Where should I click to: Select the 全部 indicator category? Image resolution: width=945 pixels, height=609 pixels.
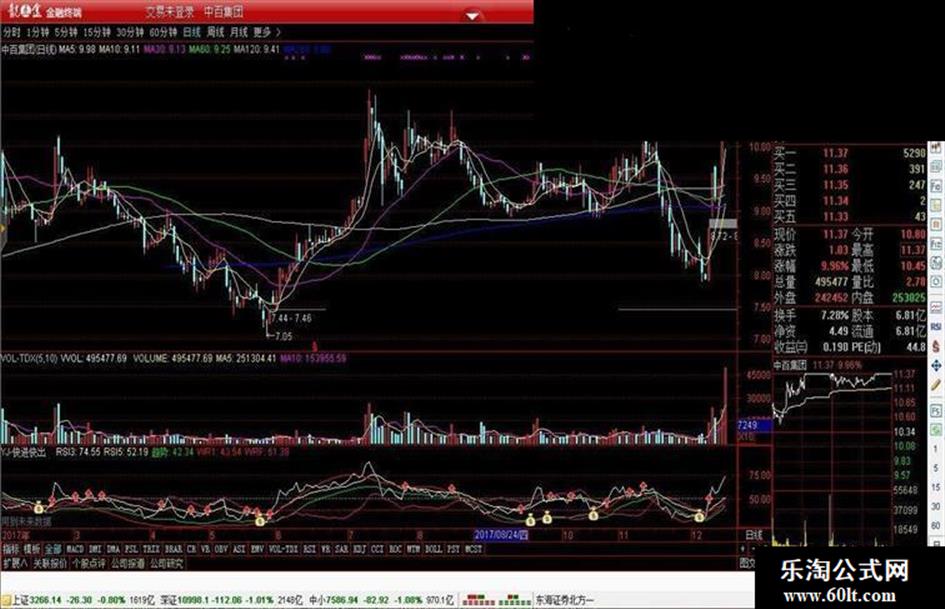52,549
